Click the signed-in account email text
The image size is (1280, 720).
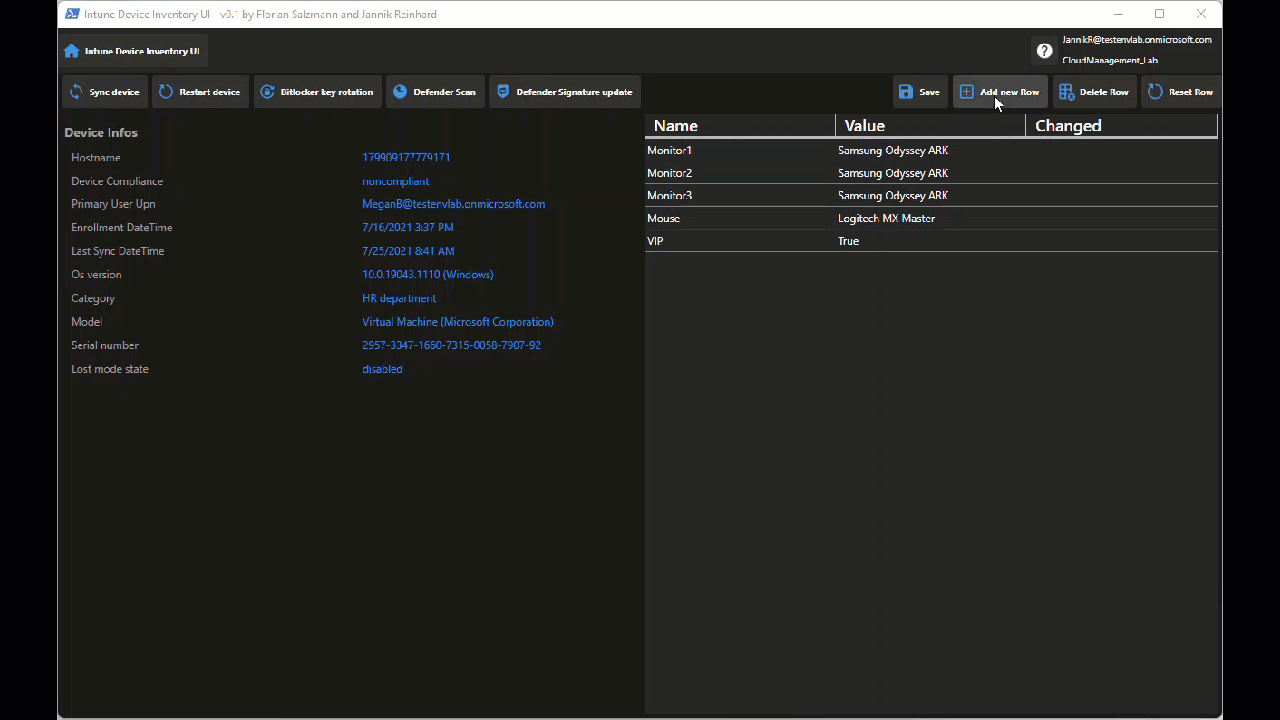[1136, 40]
